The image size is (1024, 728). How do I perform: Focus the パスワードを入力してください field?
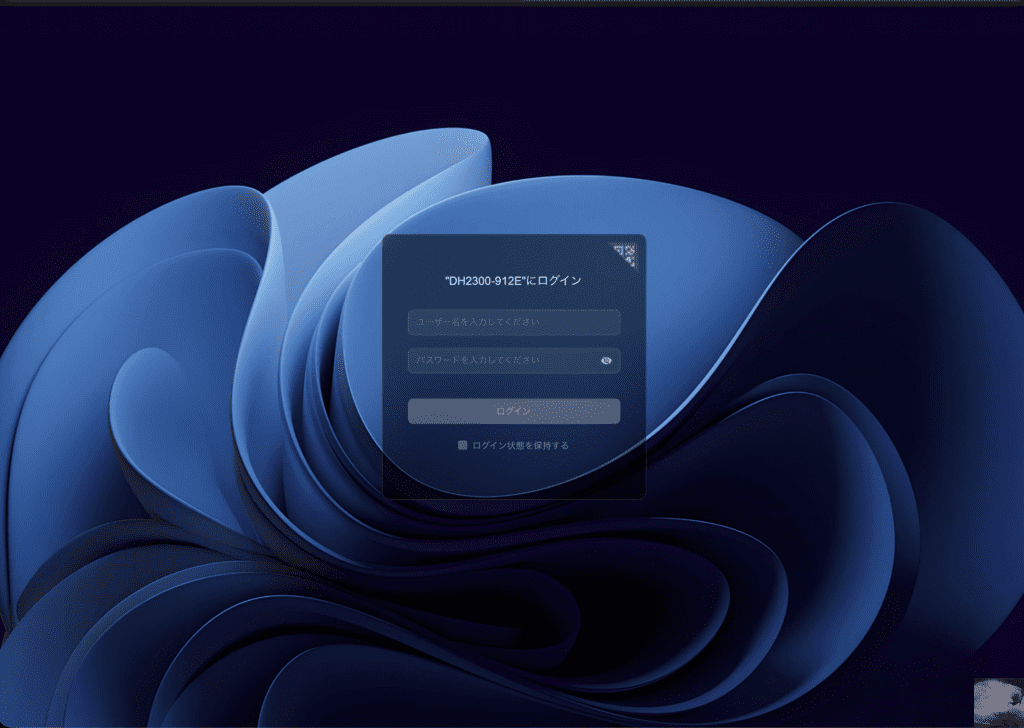500,360
